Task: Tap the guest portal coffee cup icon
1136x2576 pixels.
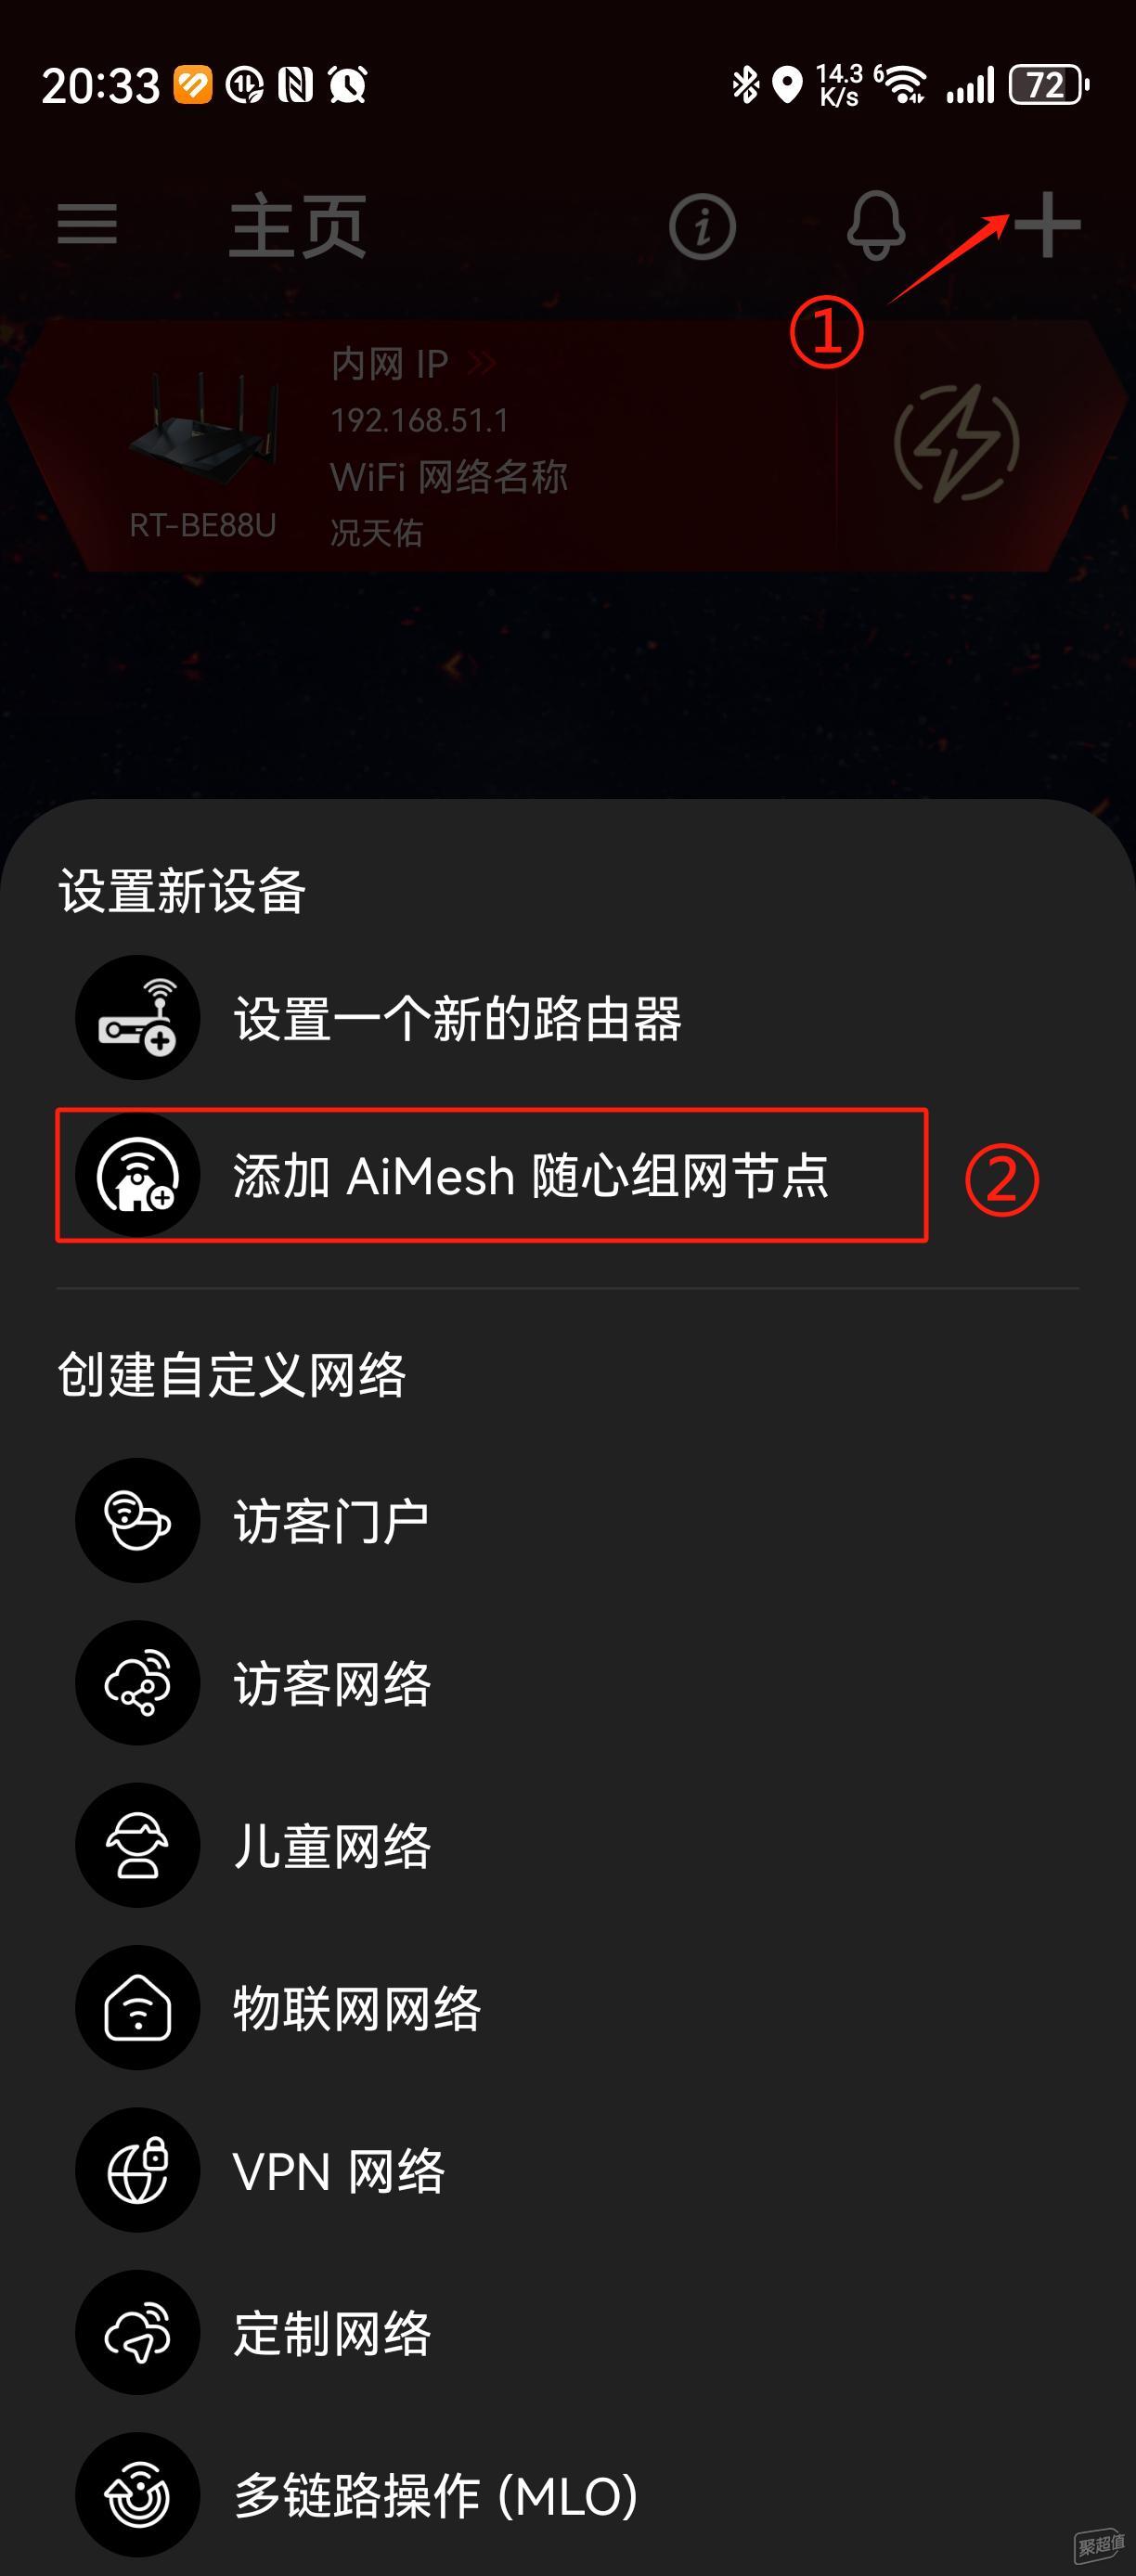Action: click(x=138, y=1520)
